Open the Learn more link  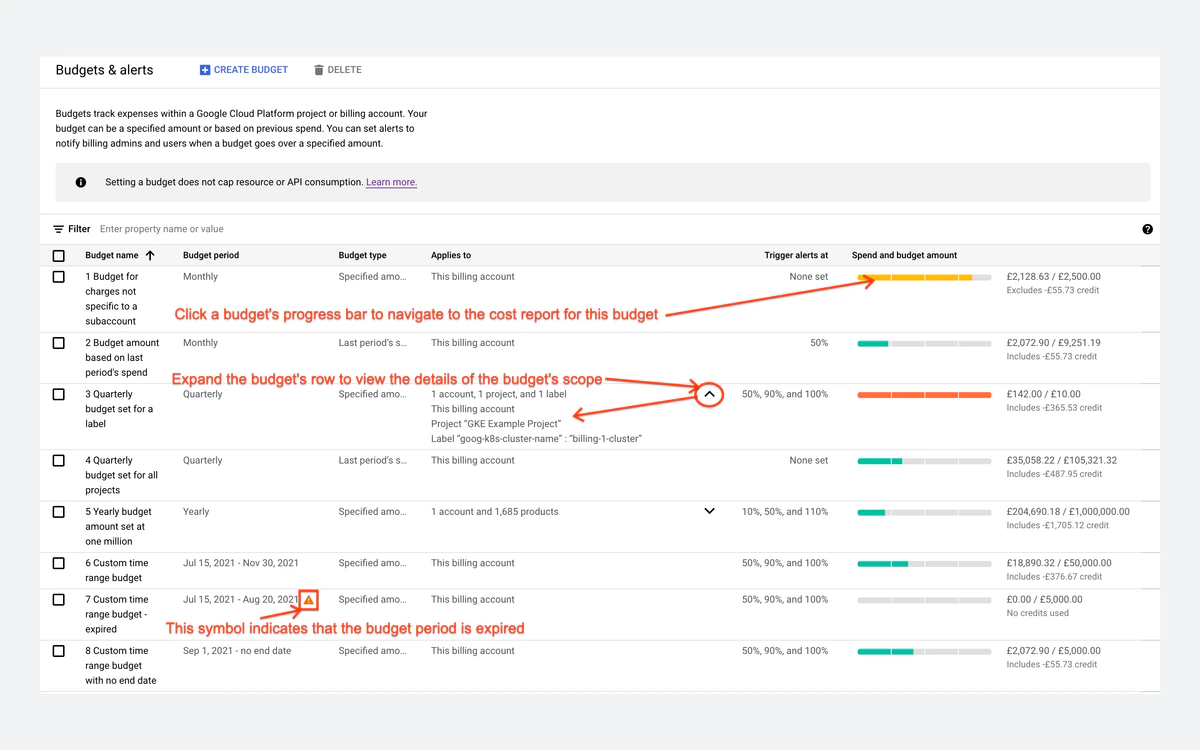pyautogui.click(x=391, y=182)
